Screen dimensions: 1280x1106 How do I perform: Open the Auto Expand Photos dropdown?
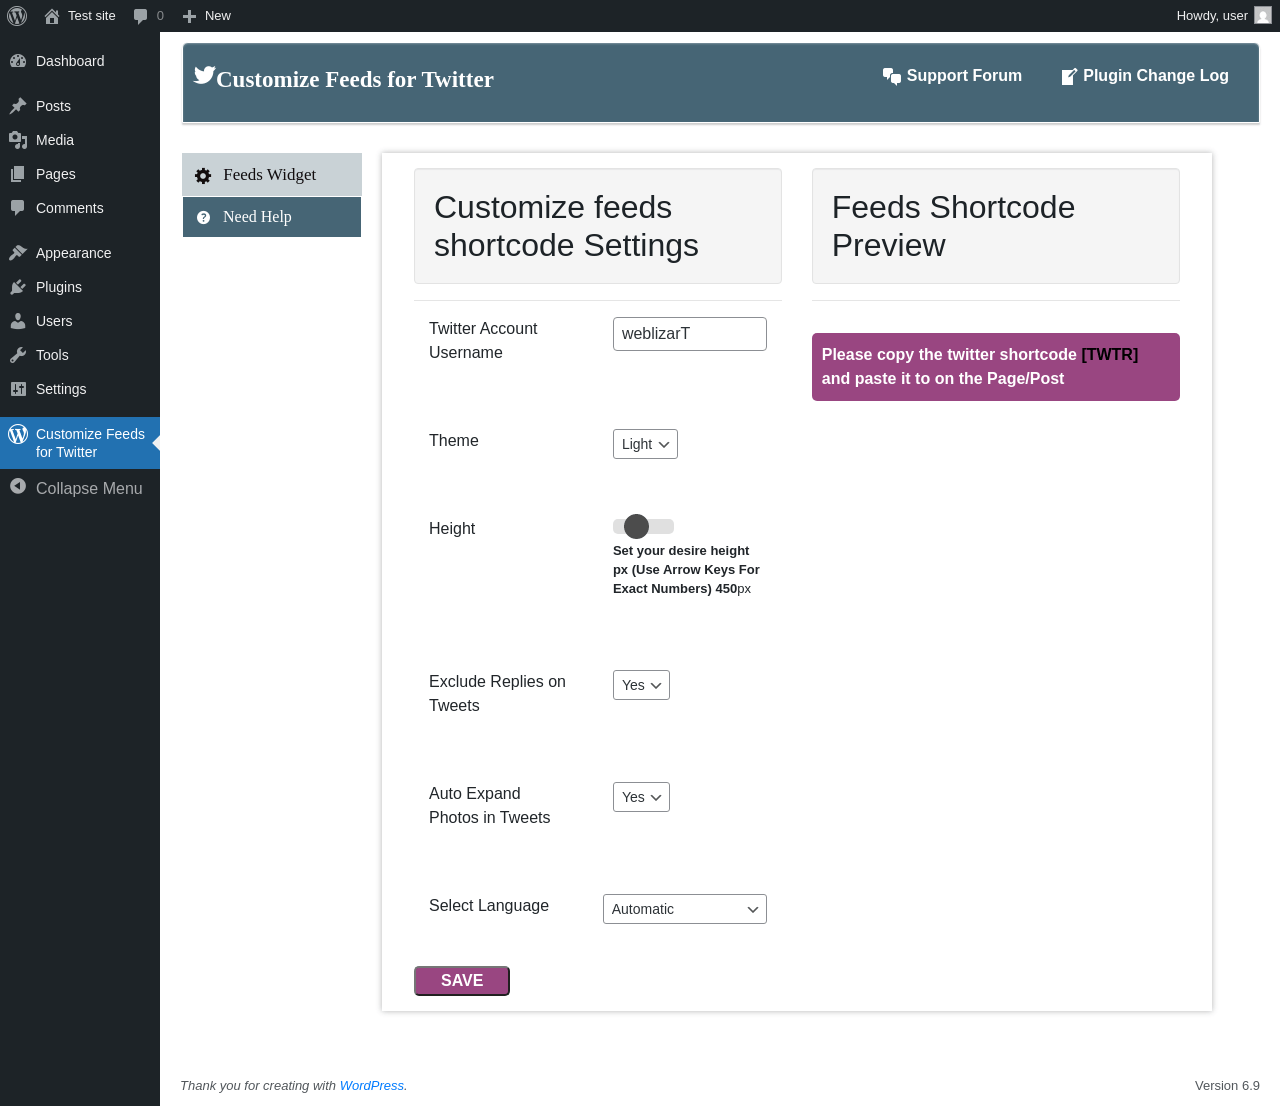(641, 797)
